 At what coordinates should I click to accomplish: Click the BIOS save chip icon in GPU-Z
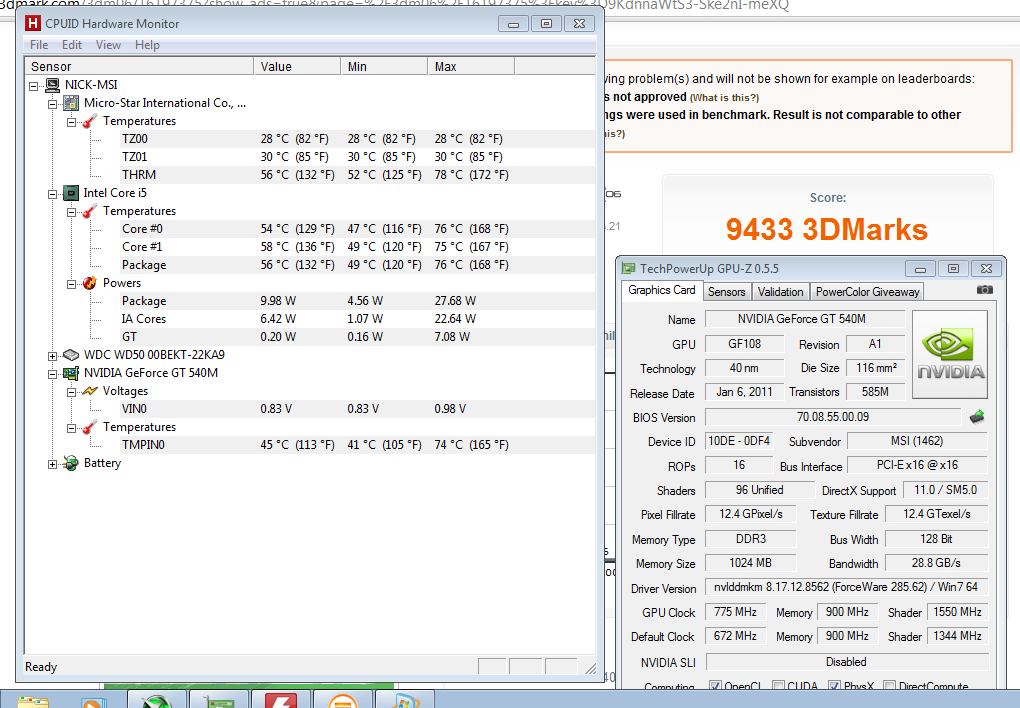pyautogui.click(x=976, y=416)
